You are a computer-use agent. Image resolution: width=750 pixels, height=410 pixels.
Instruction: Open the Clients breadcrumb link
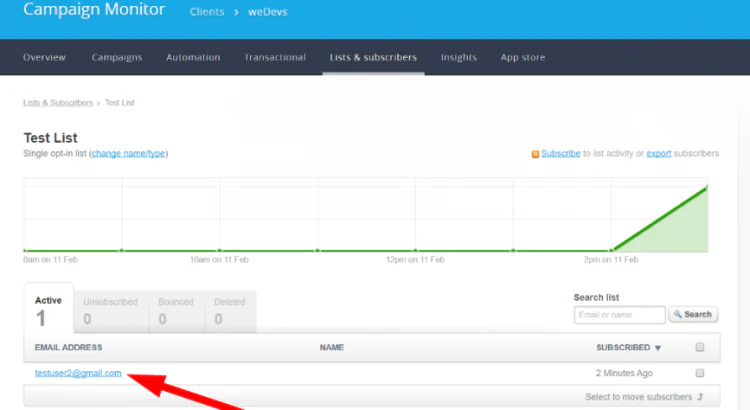click(x=207, y=12)
